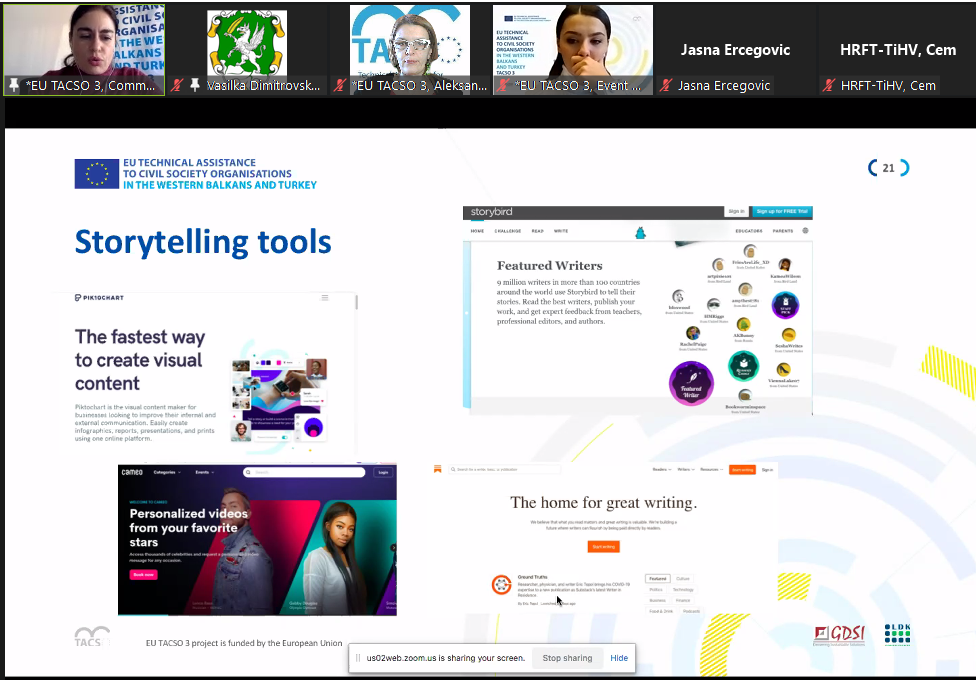Click the Substack search field
The width and height of the screenshot is (976, 680).
click(x=504, y=470)
